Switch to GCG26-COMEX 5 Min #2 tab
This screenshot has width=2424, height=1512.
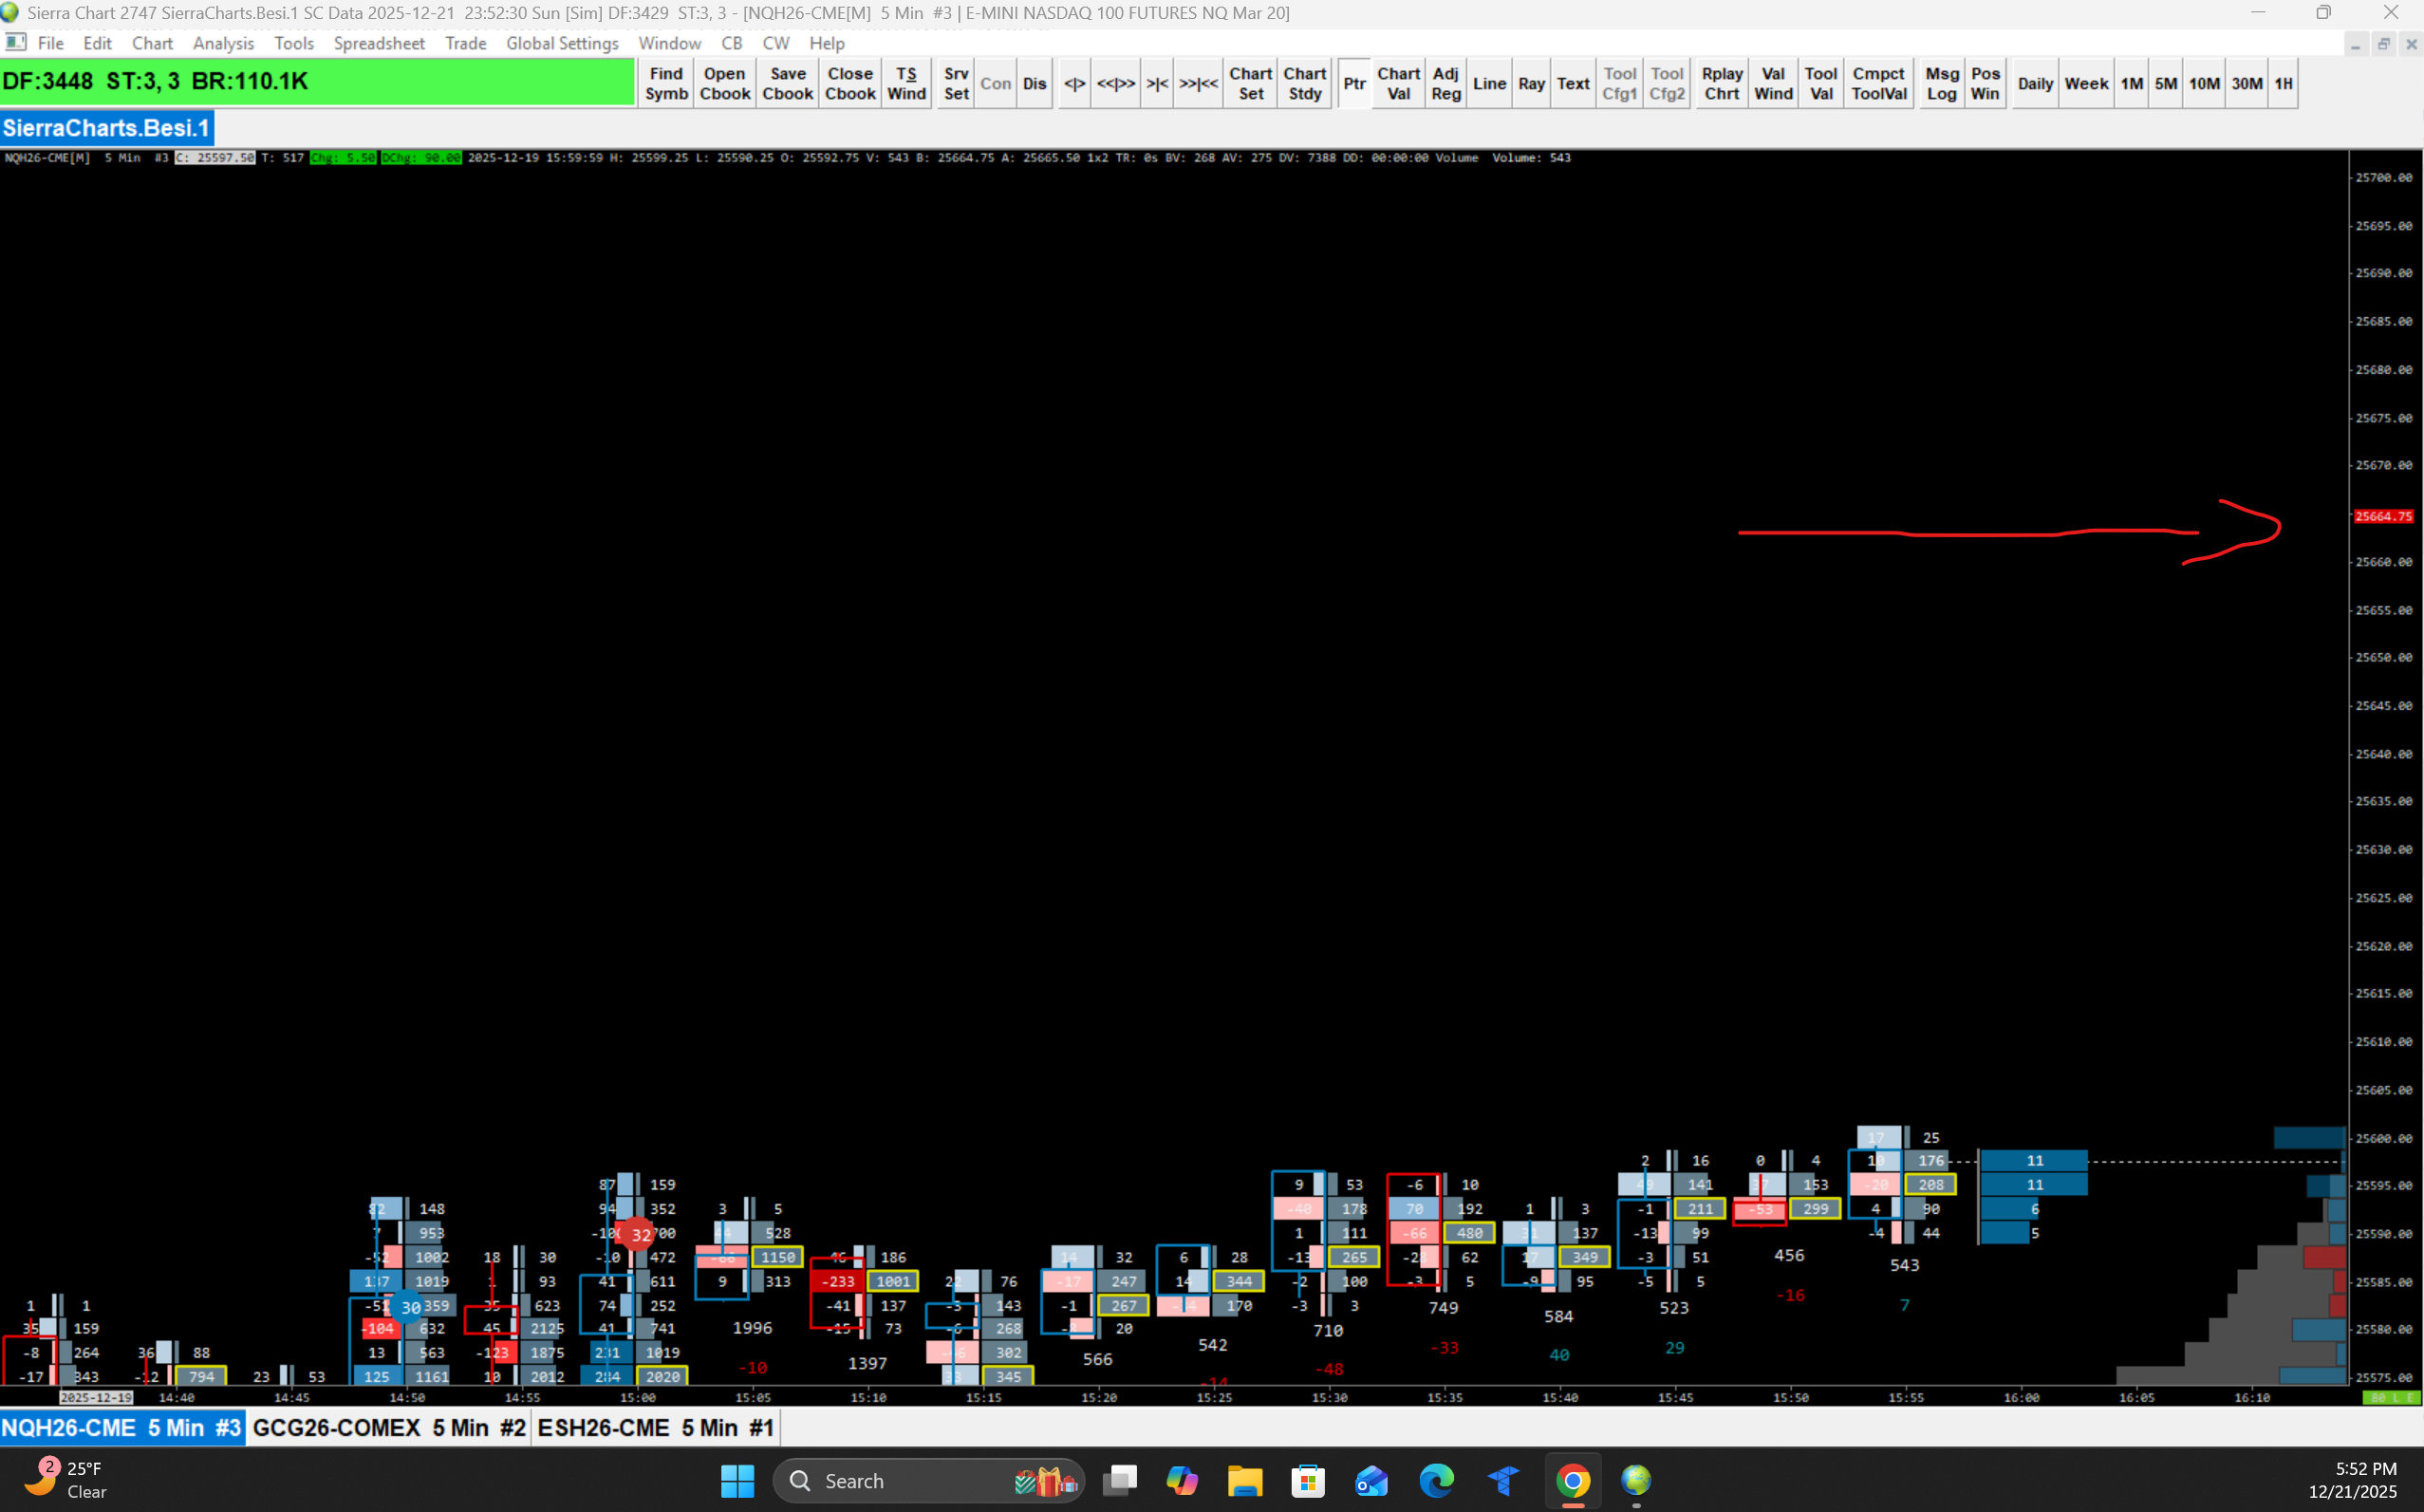[x=389, y=1428]
